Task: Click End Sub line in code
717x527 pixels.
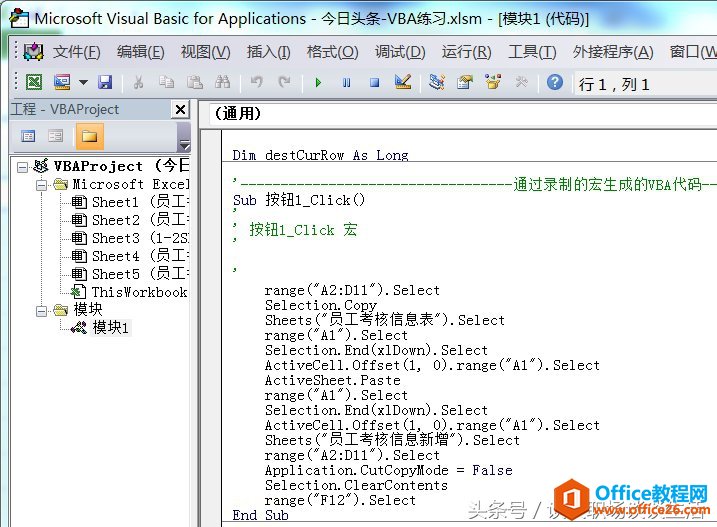Action: (260, 515)
